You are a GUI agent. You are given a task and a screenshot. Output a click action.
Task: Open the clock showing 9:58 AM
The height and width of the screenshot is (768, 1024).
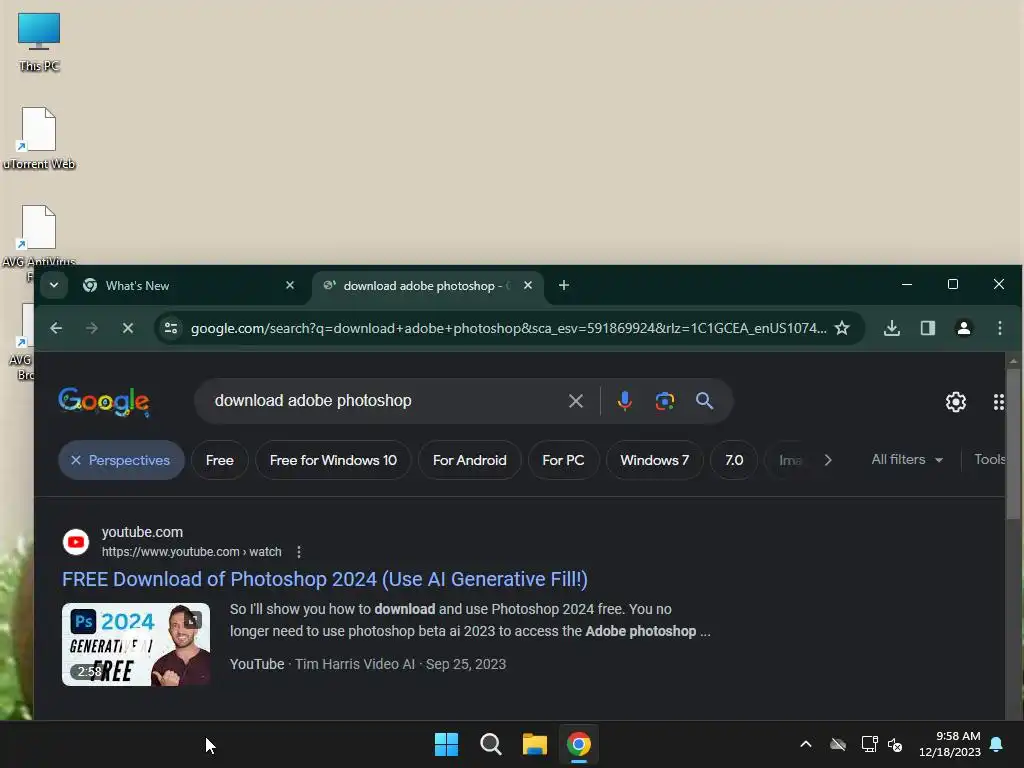[x=950, y=744]
